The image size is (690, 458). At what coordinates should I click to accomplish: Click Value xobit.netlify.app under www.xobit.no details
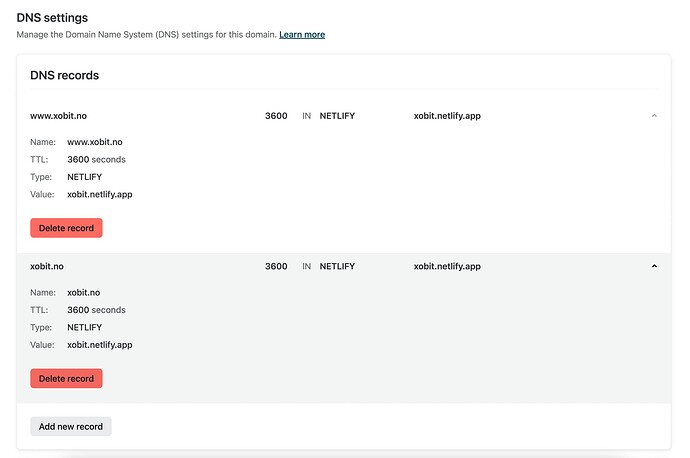click(x=100, y=194)
